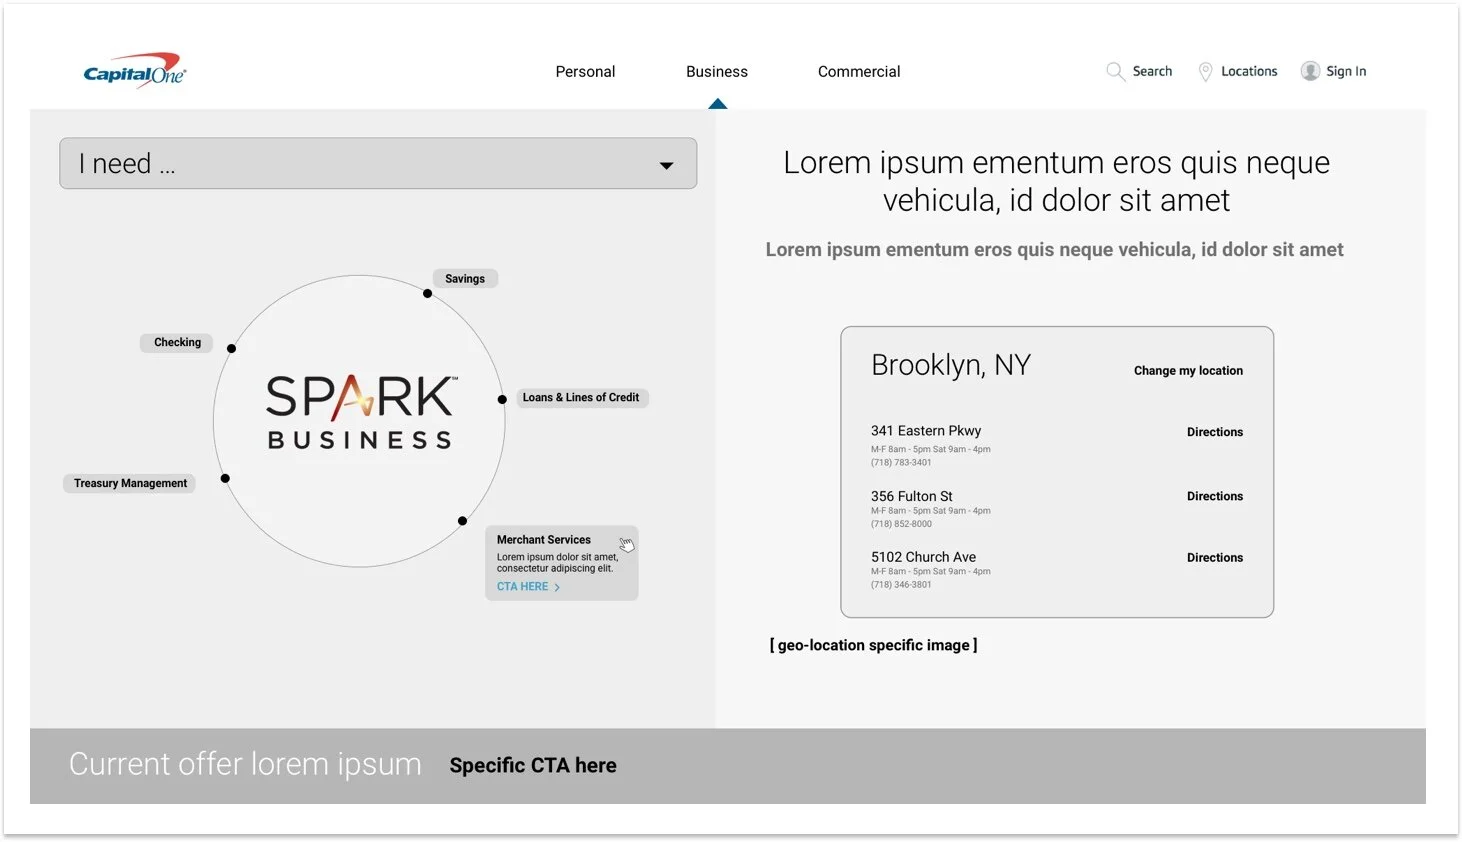Click the dot next to Checking
This screenshot has width=1462, height=842.
click(x=231, y=349)
